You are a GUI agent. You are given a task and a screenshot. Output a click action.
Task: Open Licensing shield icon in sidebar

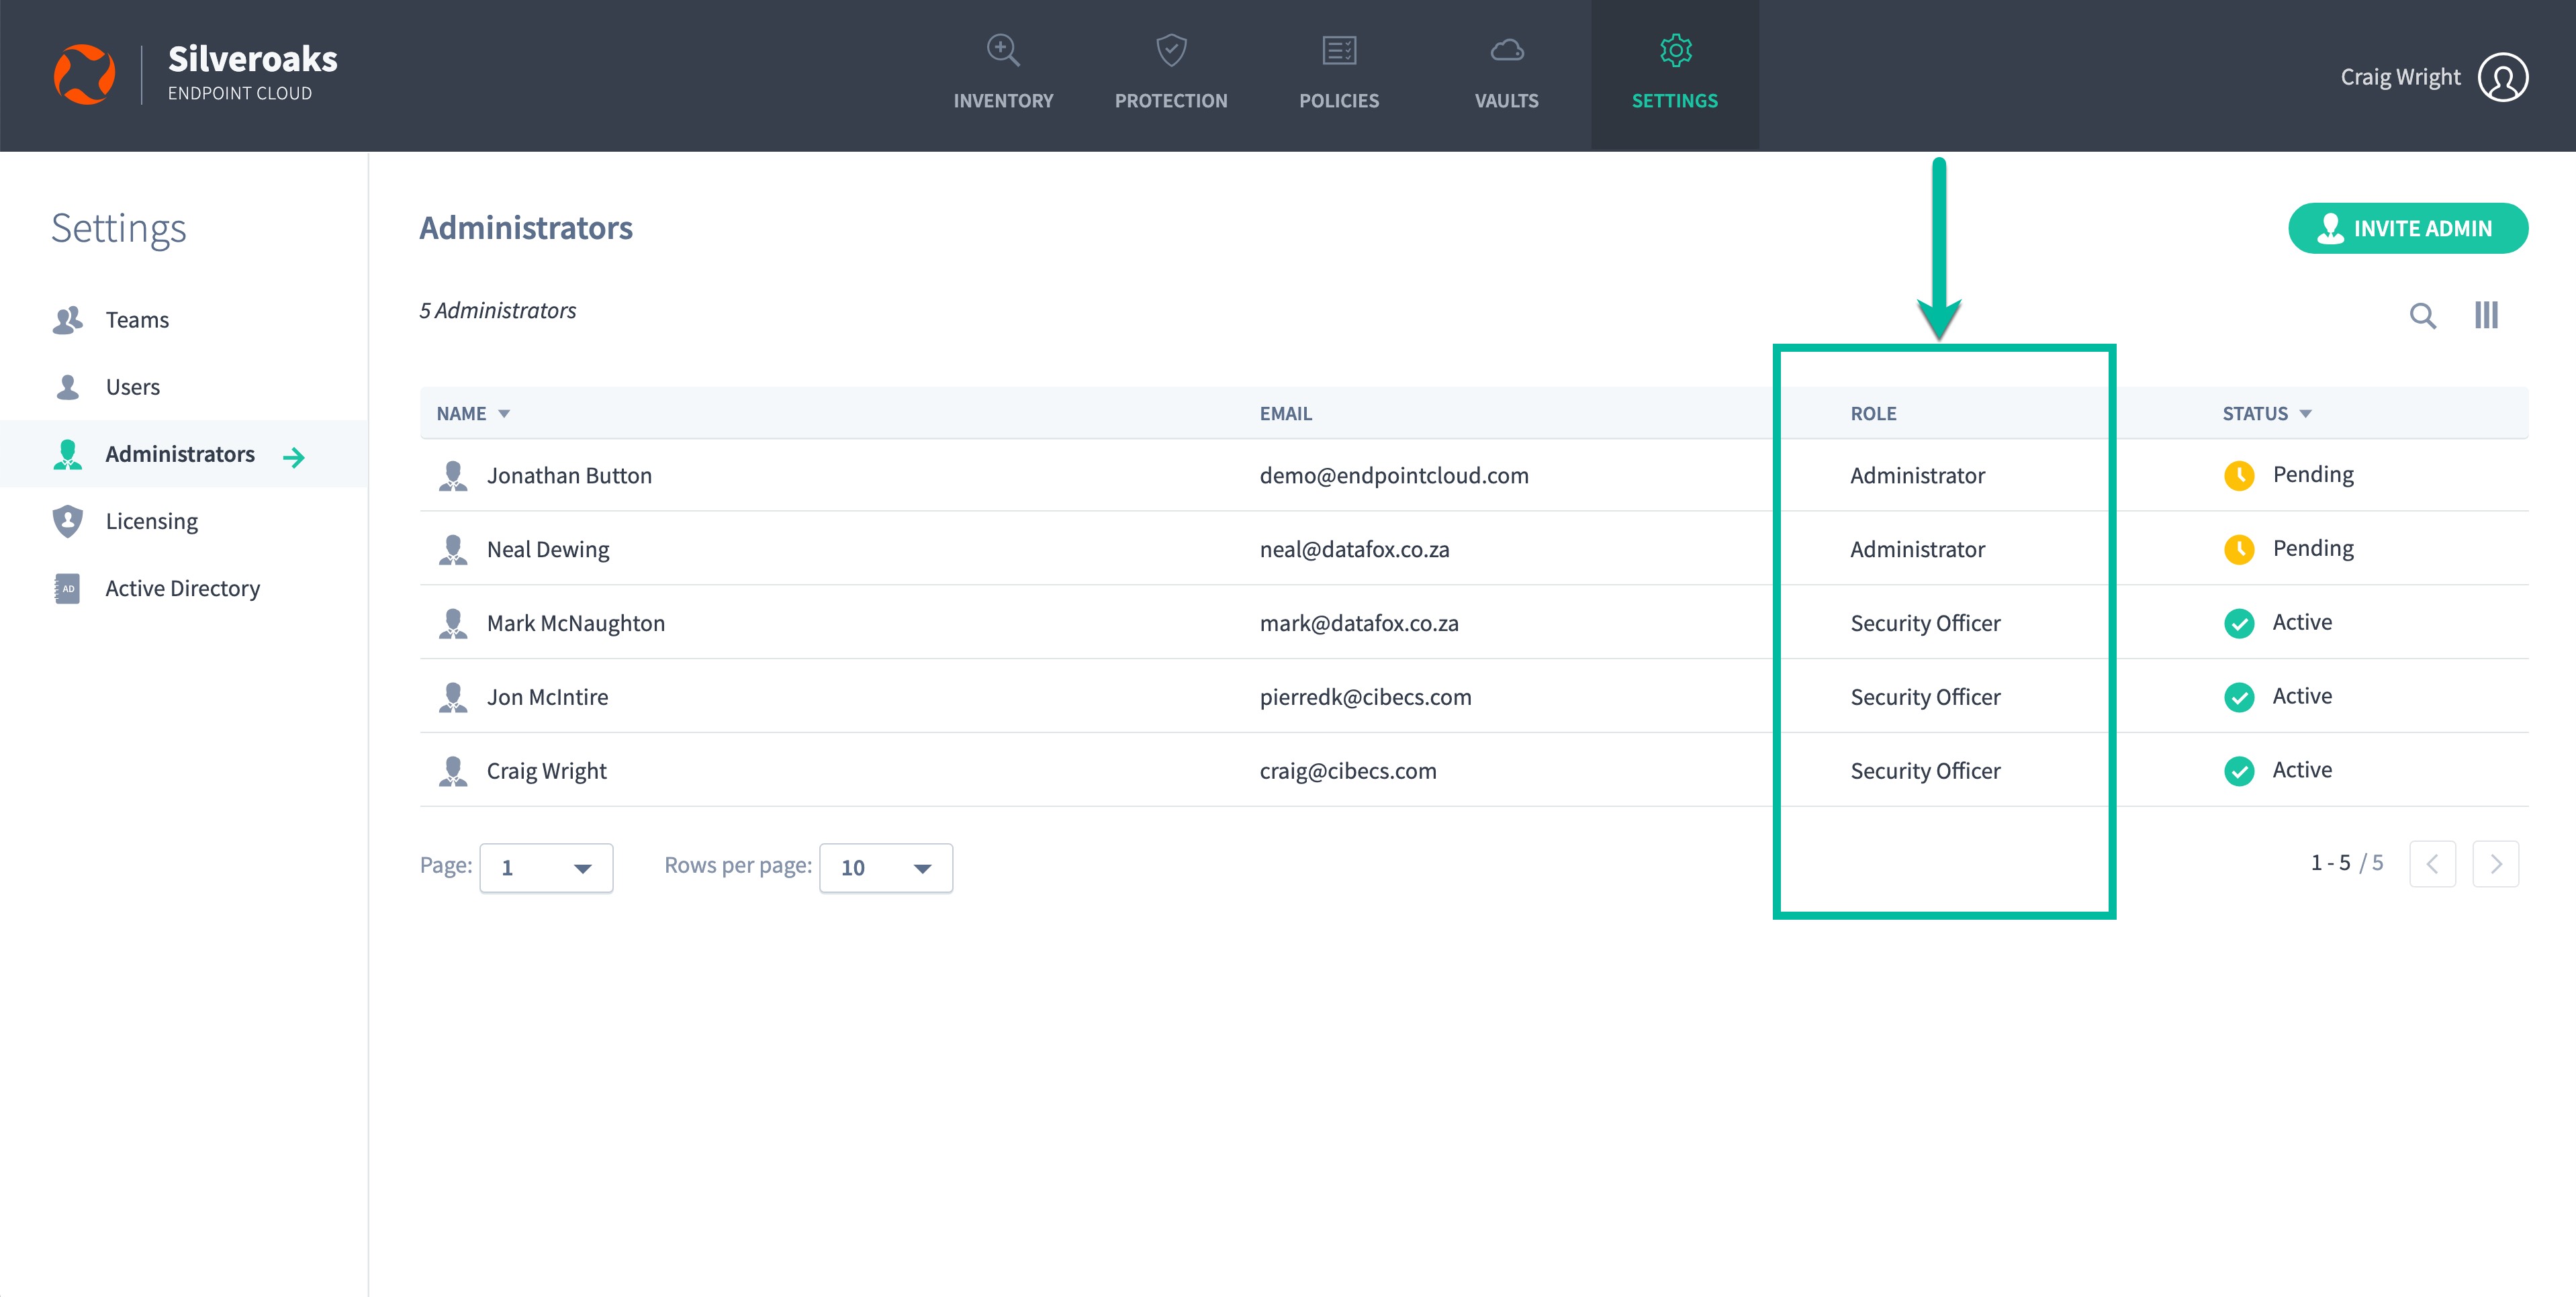(67, 521)
